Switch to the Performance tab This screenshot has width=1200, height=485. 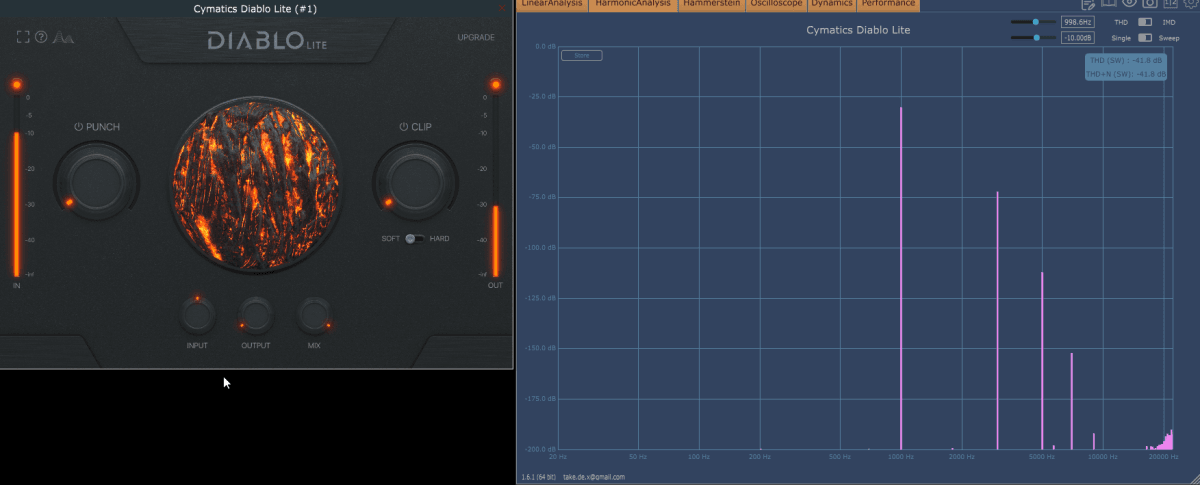click(x=888, y=4)
